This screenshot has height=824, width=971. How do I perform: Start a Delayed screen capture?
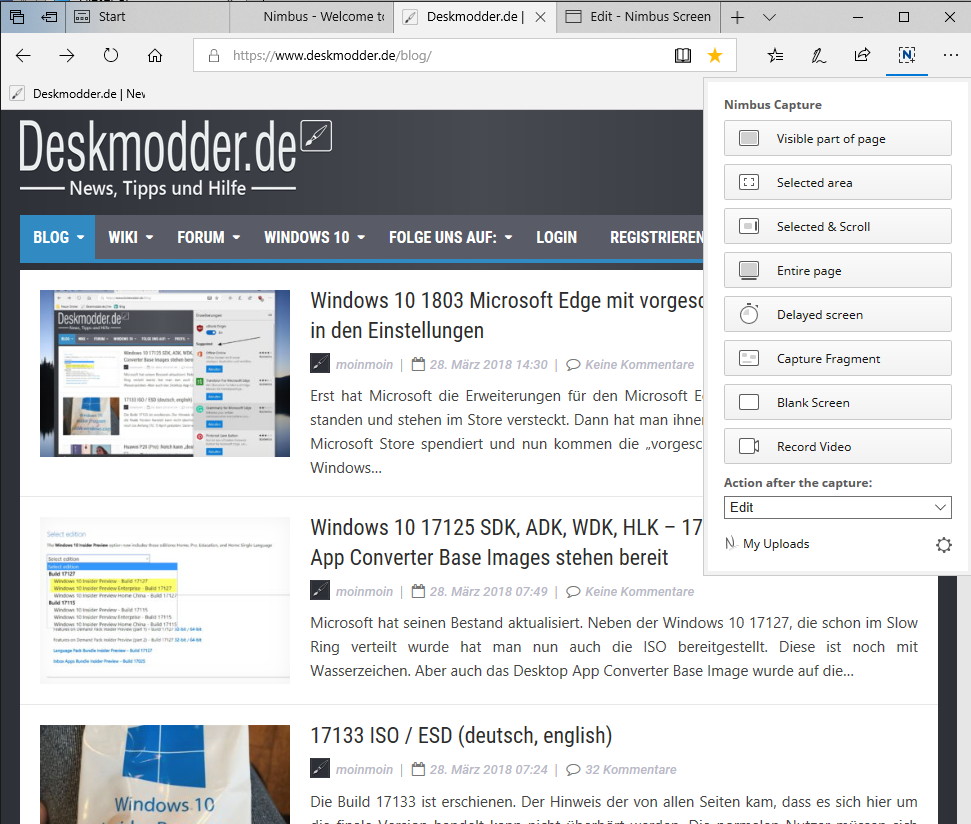tap(837, 314)
